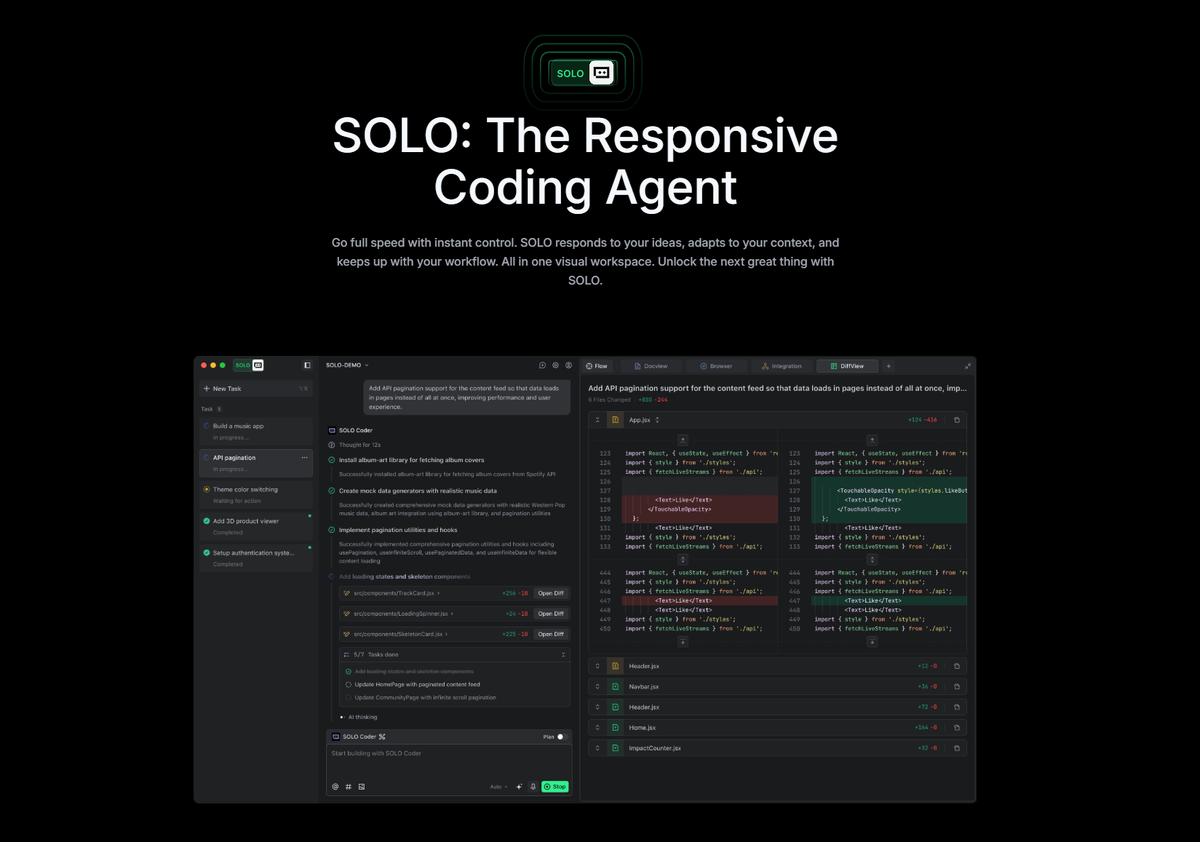This screenshot has width=1200, height=842.
Task: Open the src/components/SkeletonCard.jsx file link
Action: (399, 634)
